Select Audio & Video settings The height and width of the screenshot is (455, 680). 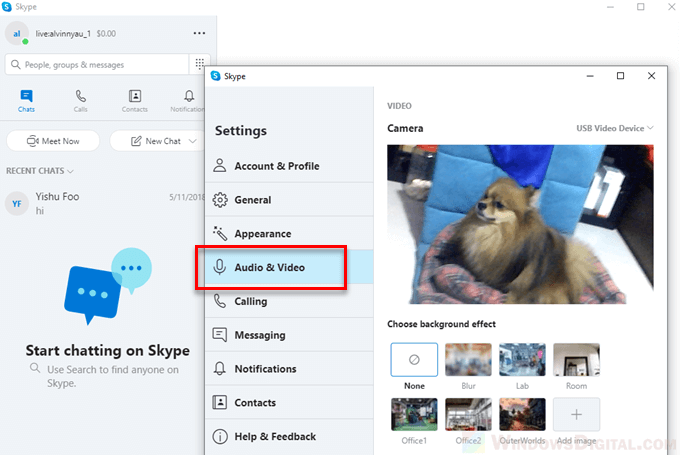click(x=289, y=267)
